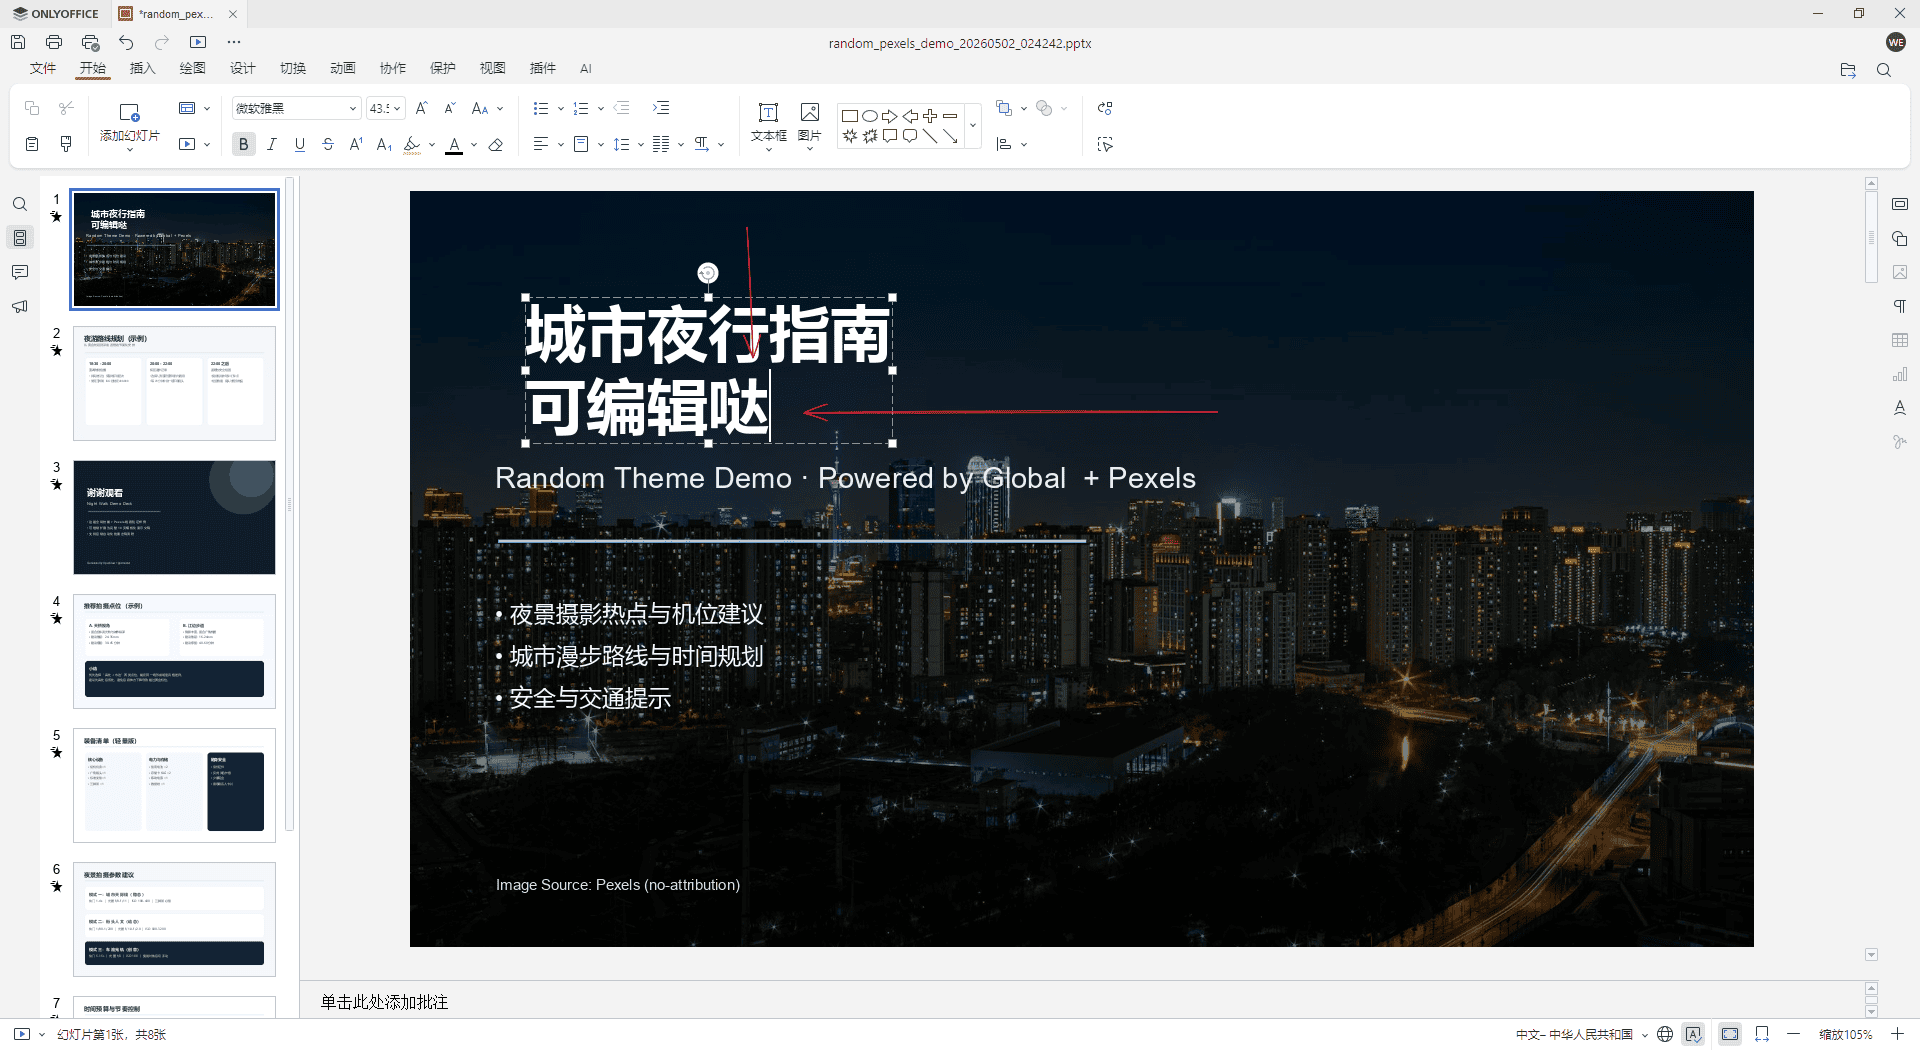
Task: Switch to the 设计 tab
Action: pos(243,68)
